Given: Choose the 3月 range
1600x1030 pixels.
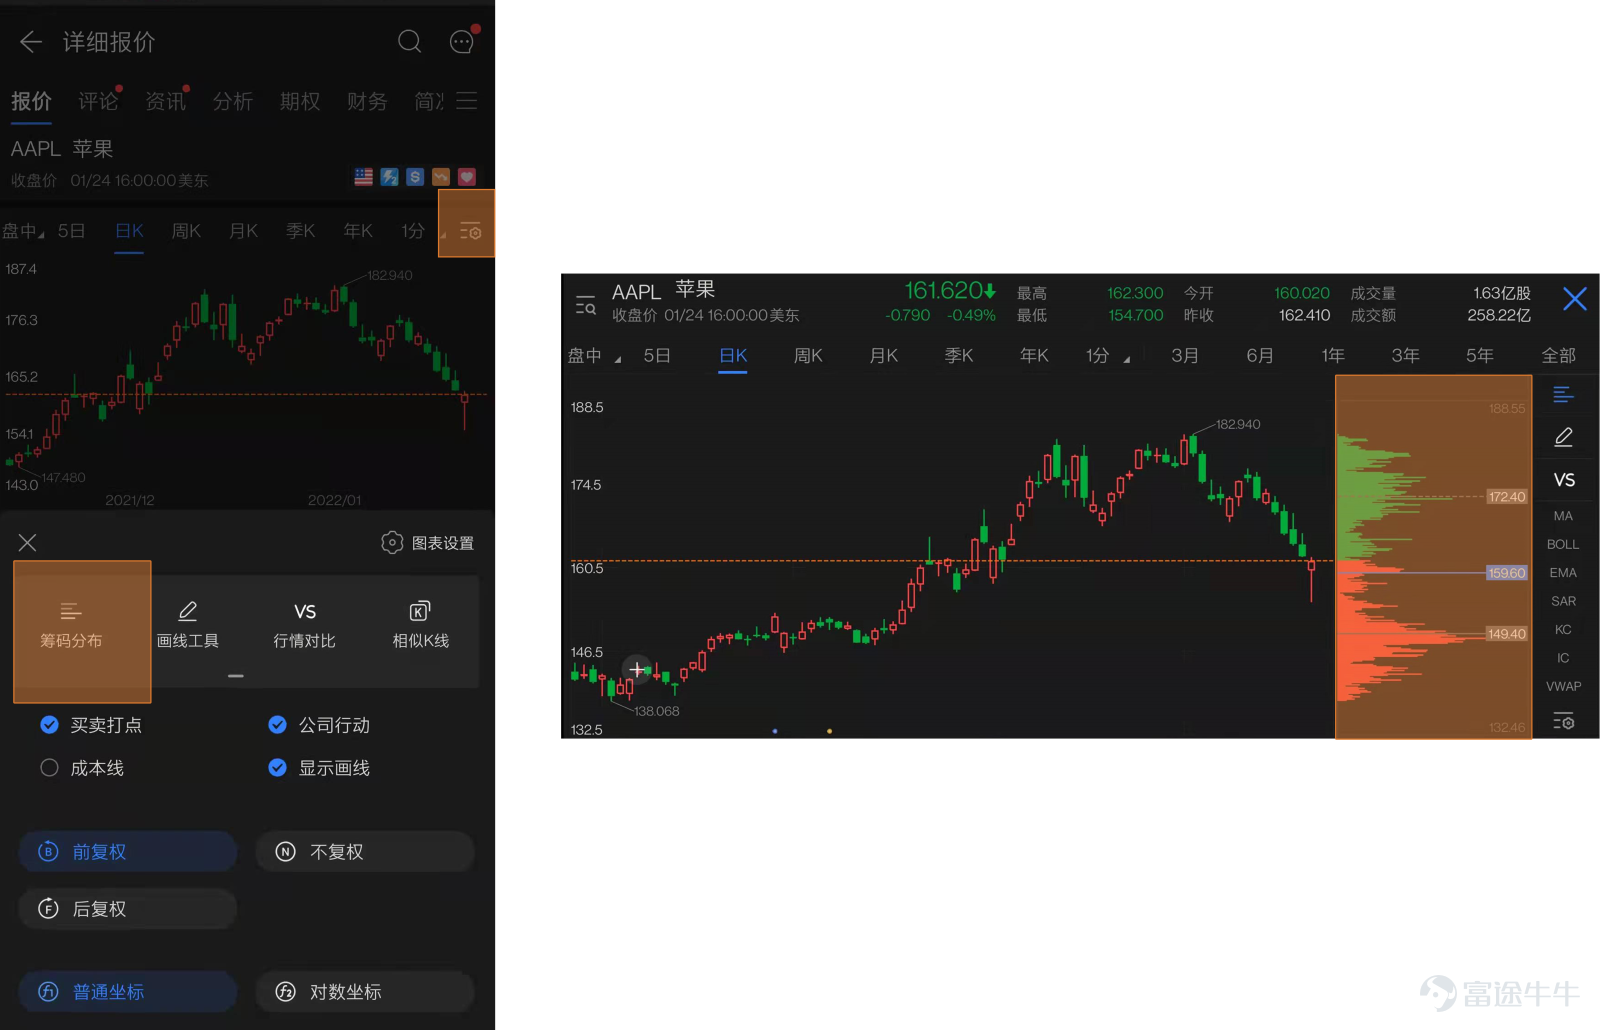Looking at the screenshot, I should pos(1185,356).
